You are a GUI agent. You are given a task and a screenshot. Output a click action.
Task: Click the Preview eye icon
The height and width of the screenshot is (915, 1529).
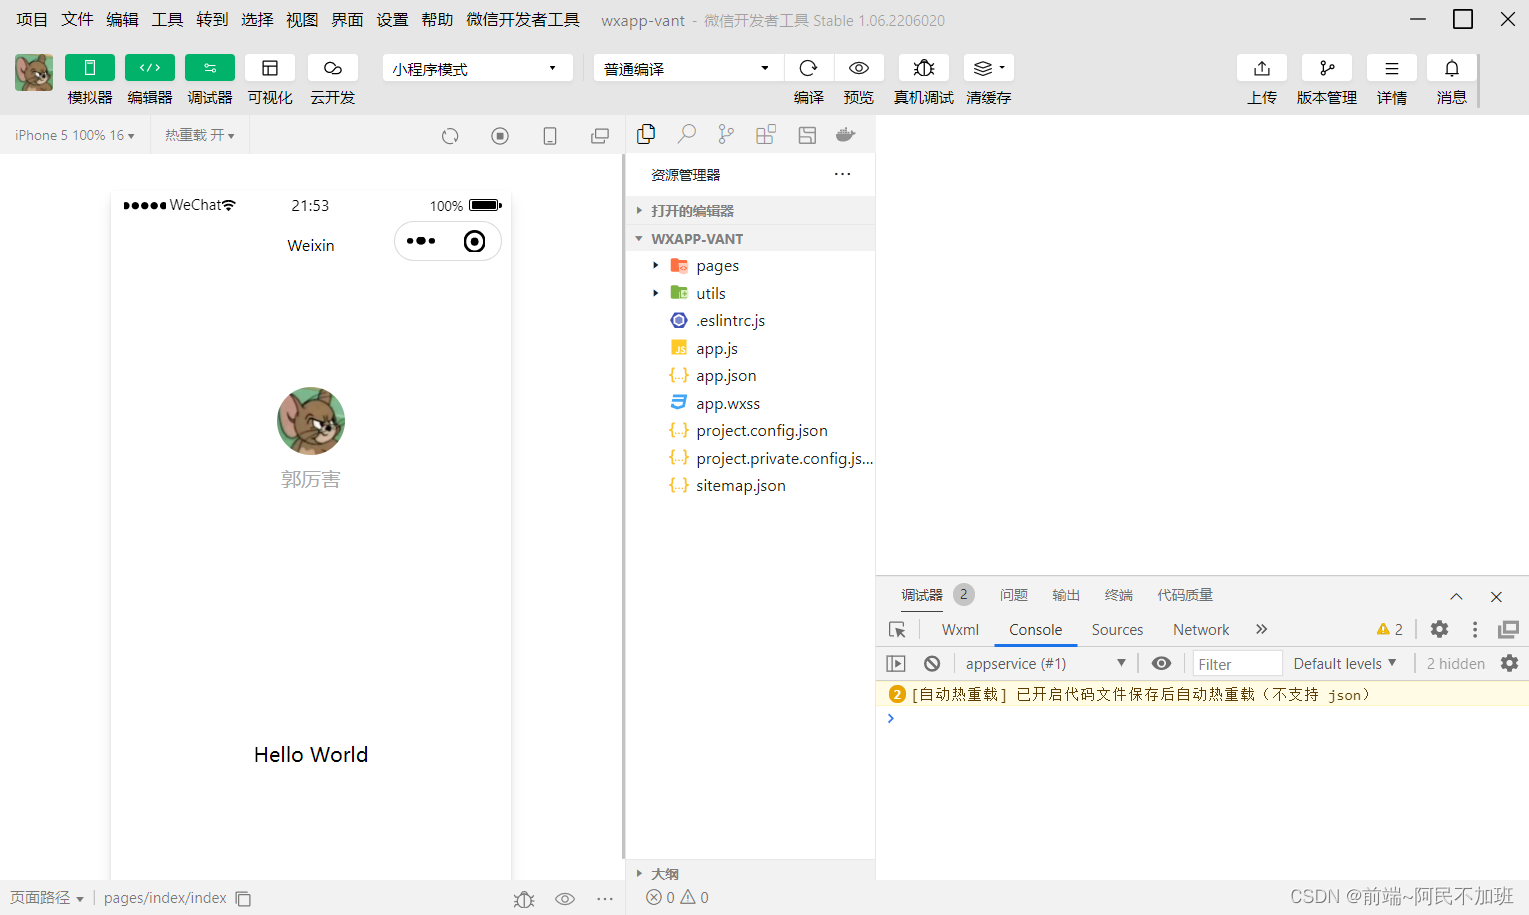tap(859, 68)
